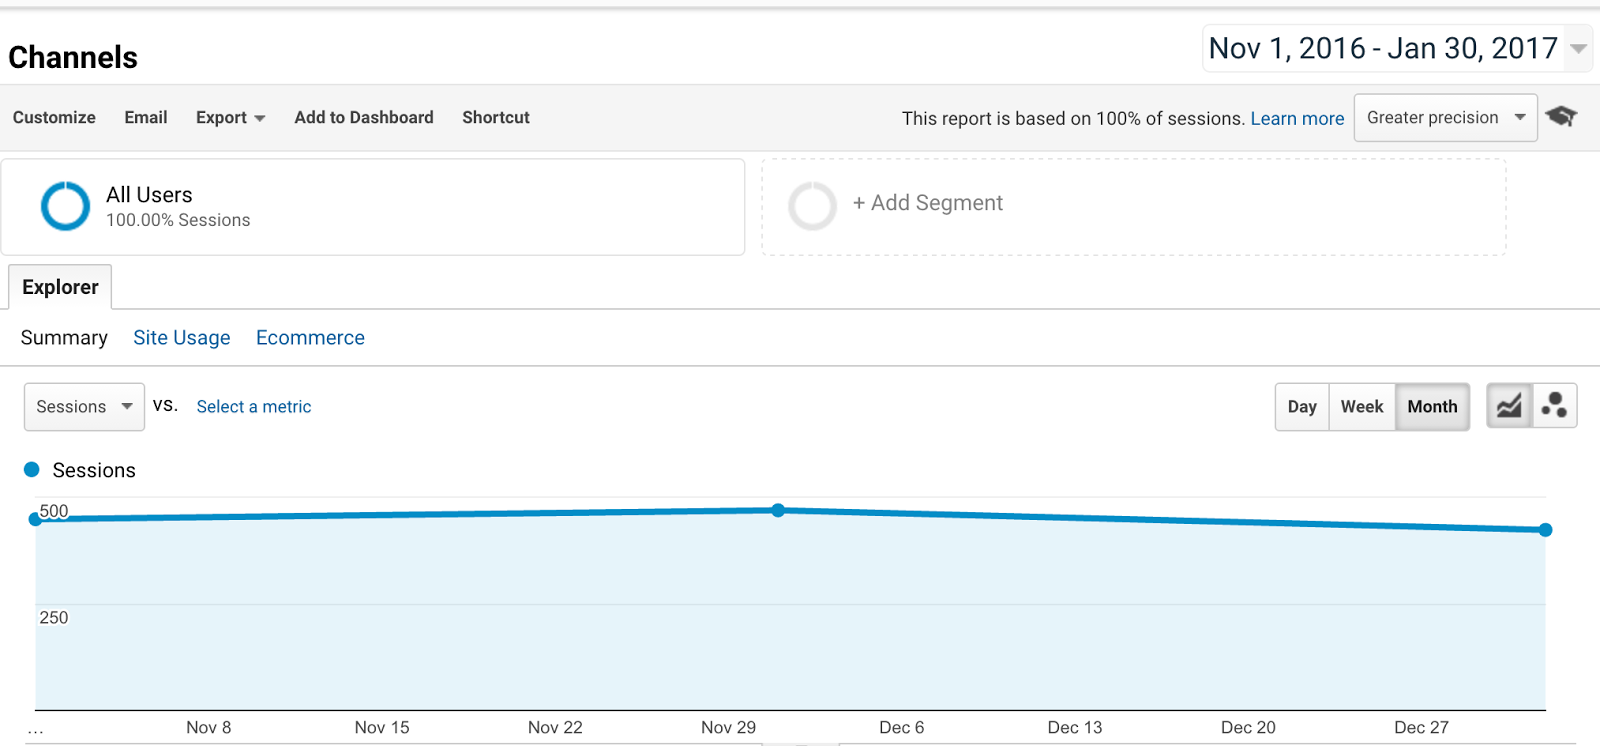Set graph interval to Week
Screen dimensions: 1600x746
[1361, 407]
